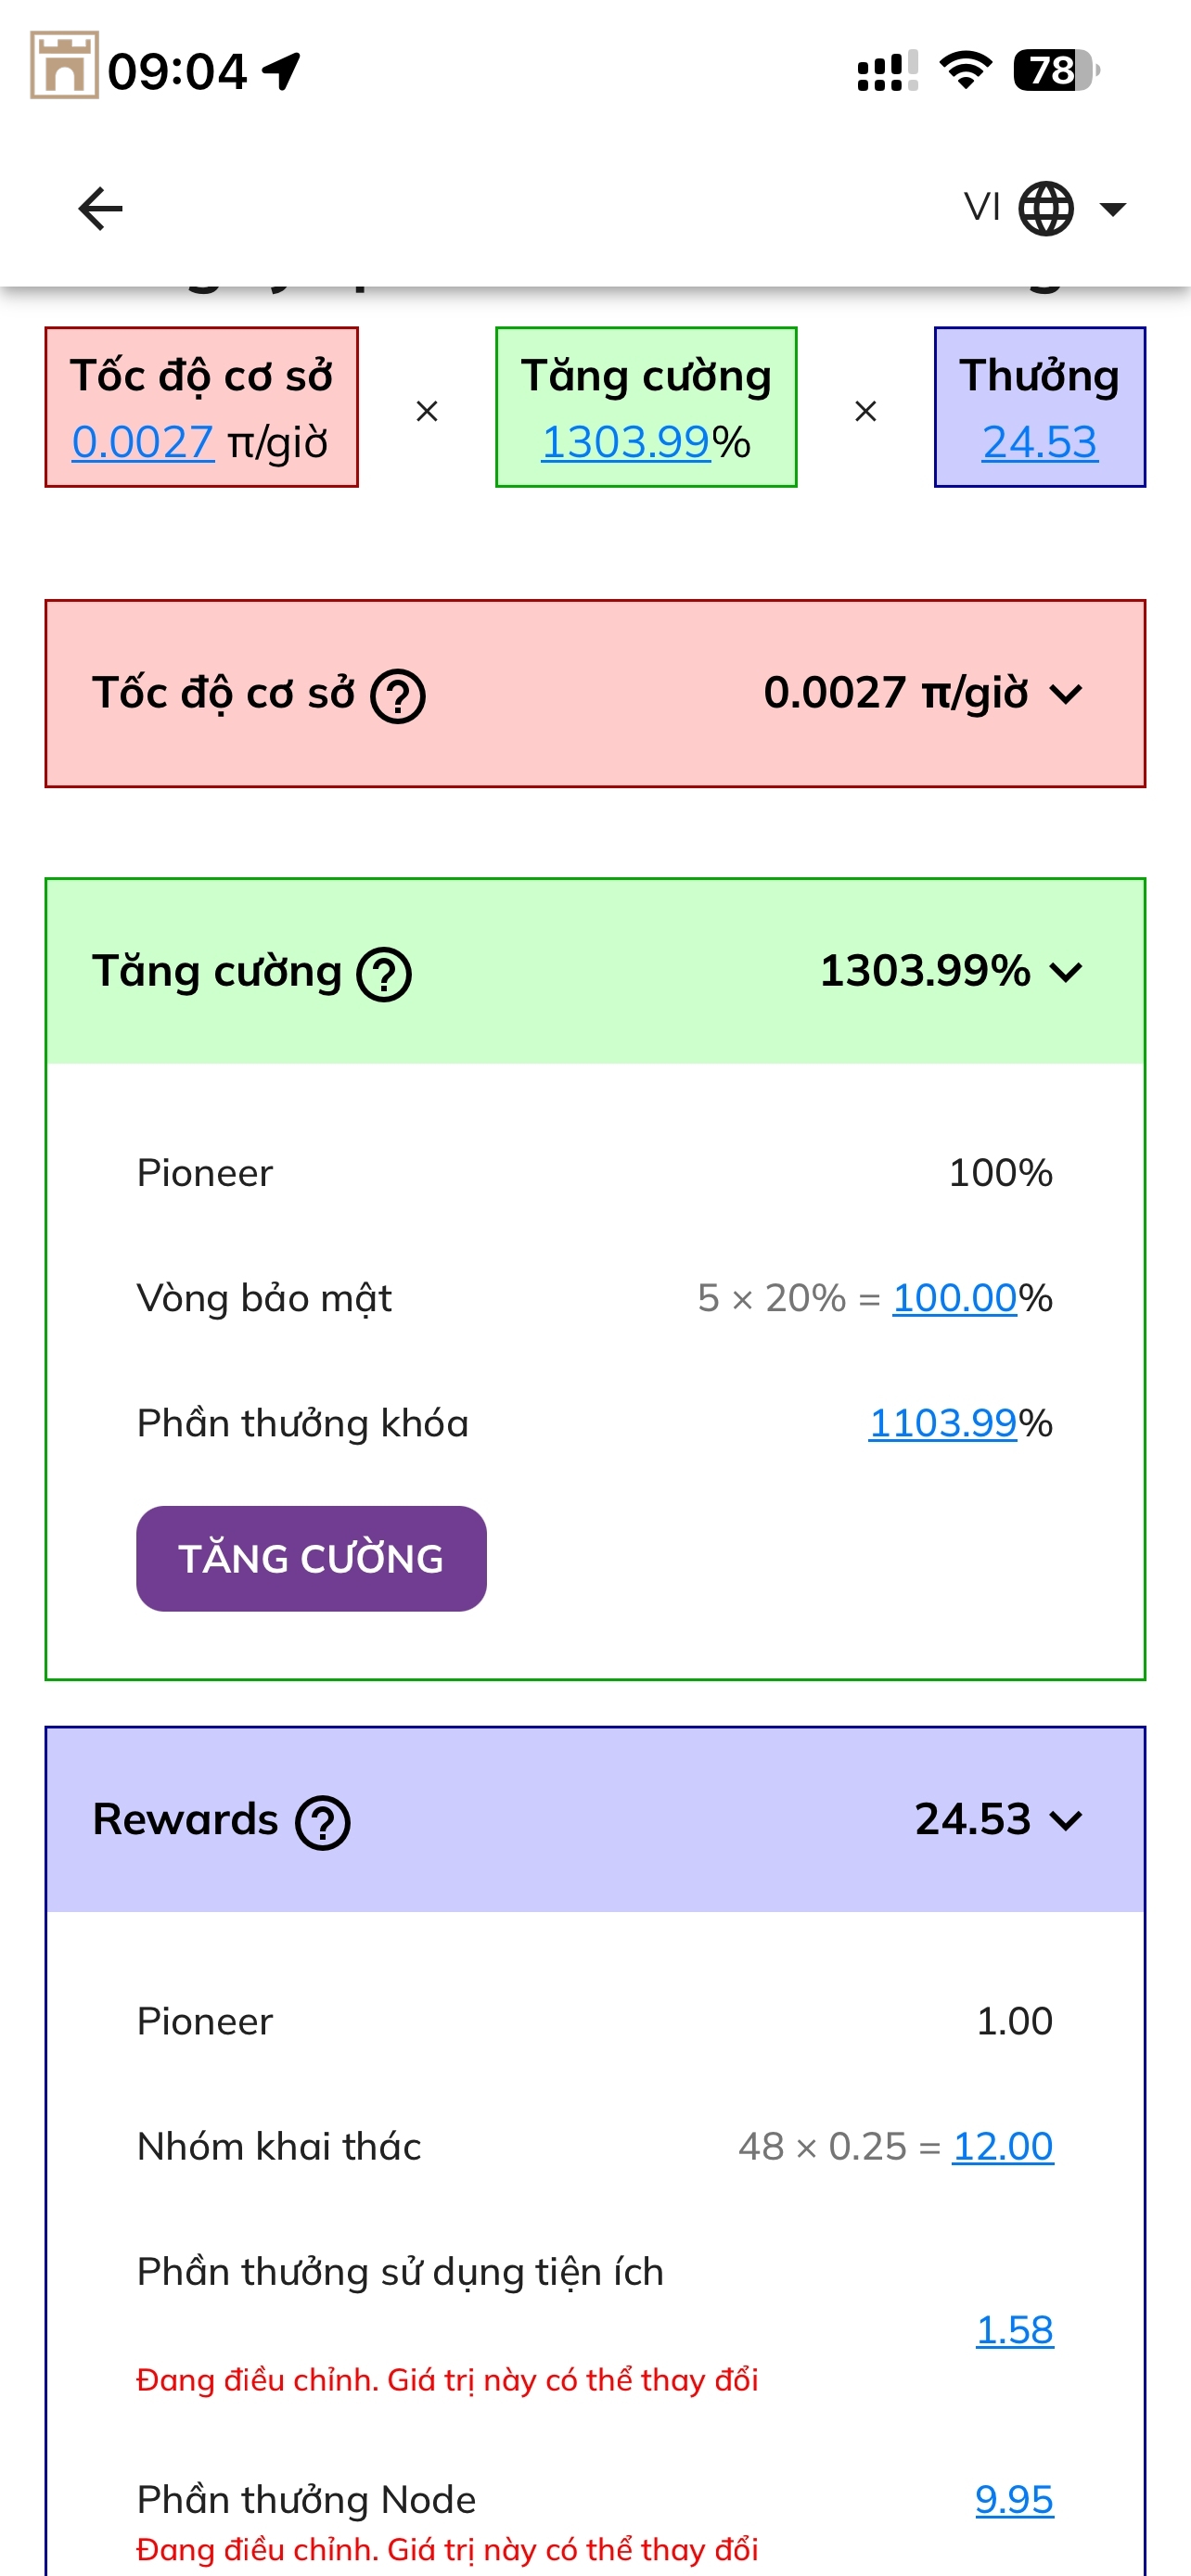Collapse the 1303.99% boost section chevron

[x=1067, y=972]
